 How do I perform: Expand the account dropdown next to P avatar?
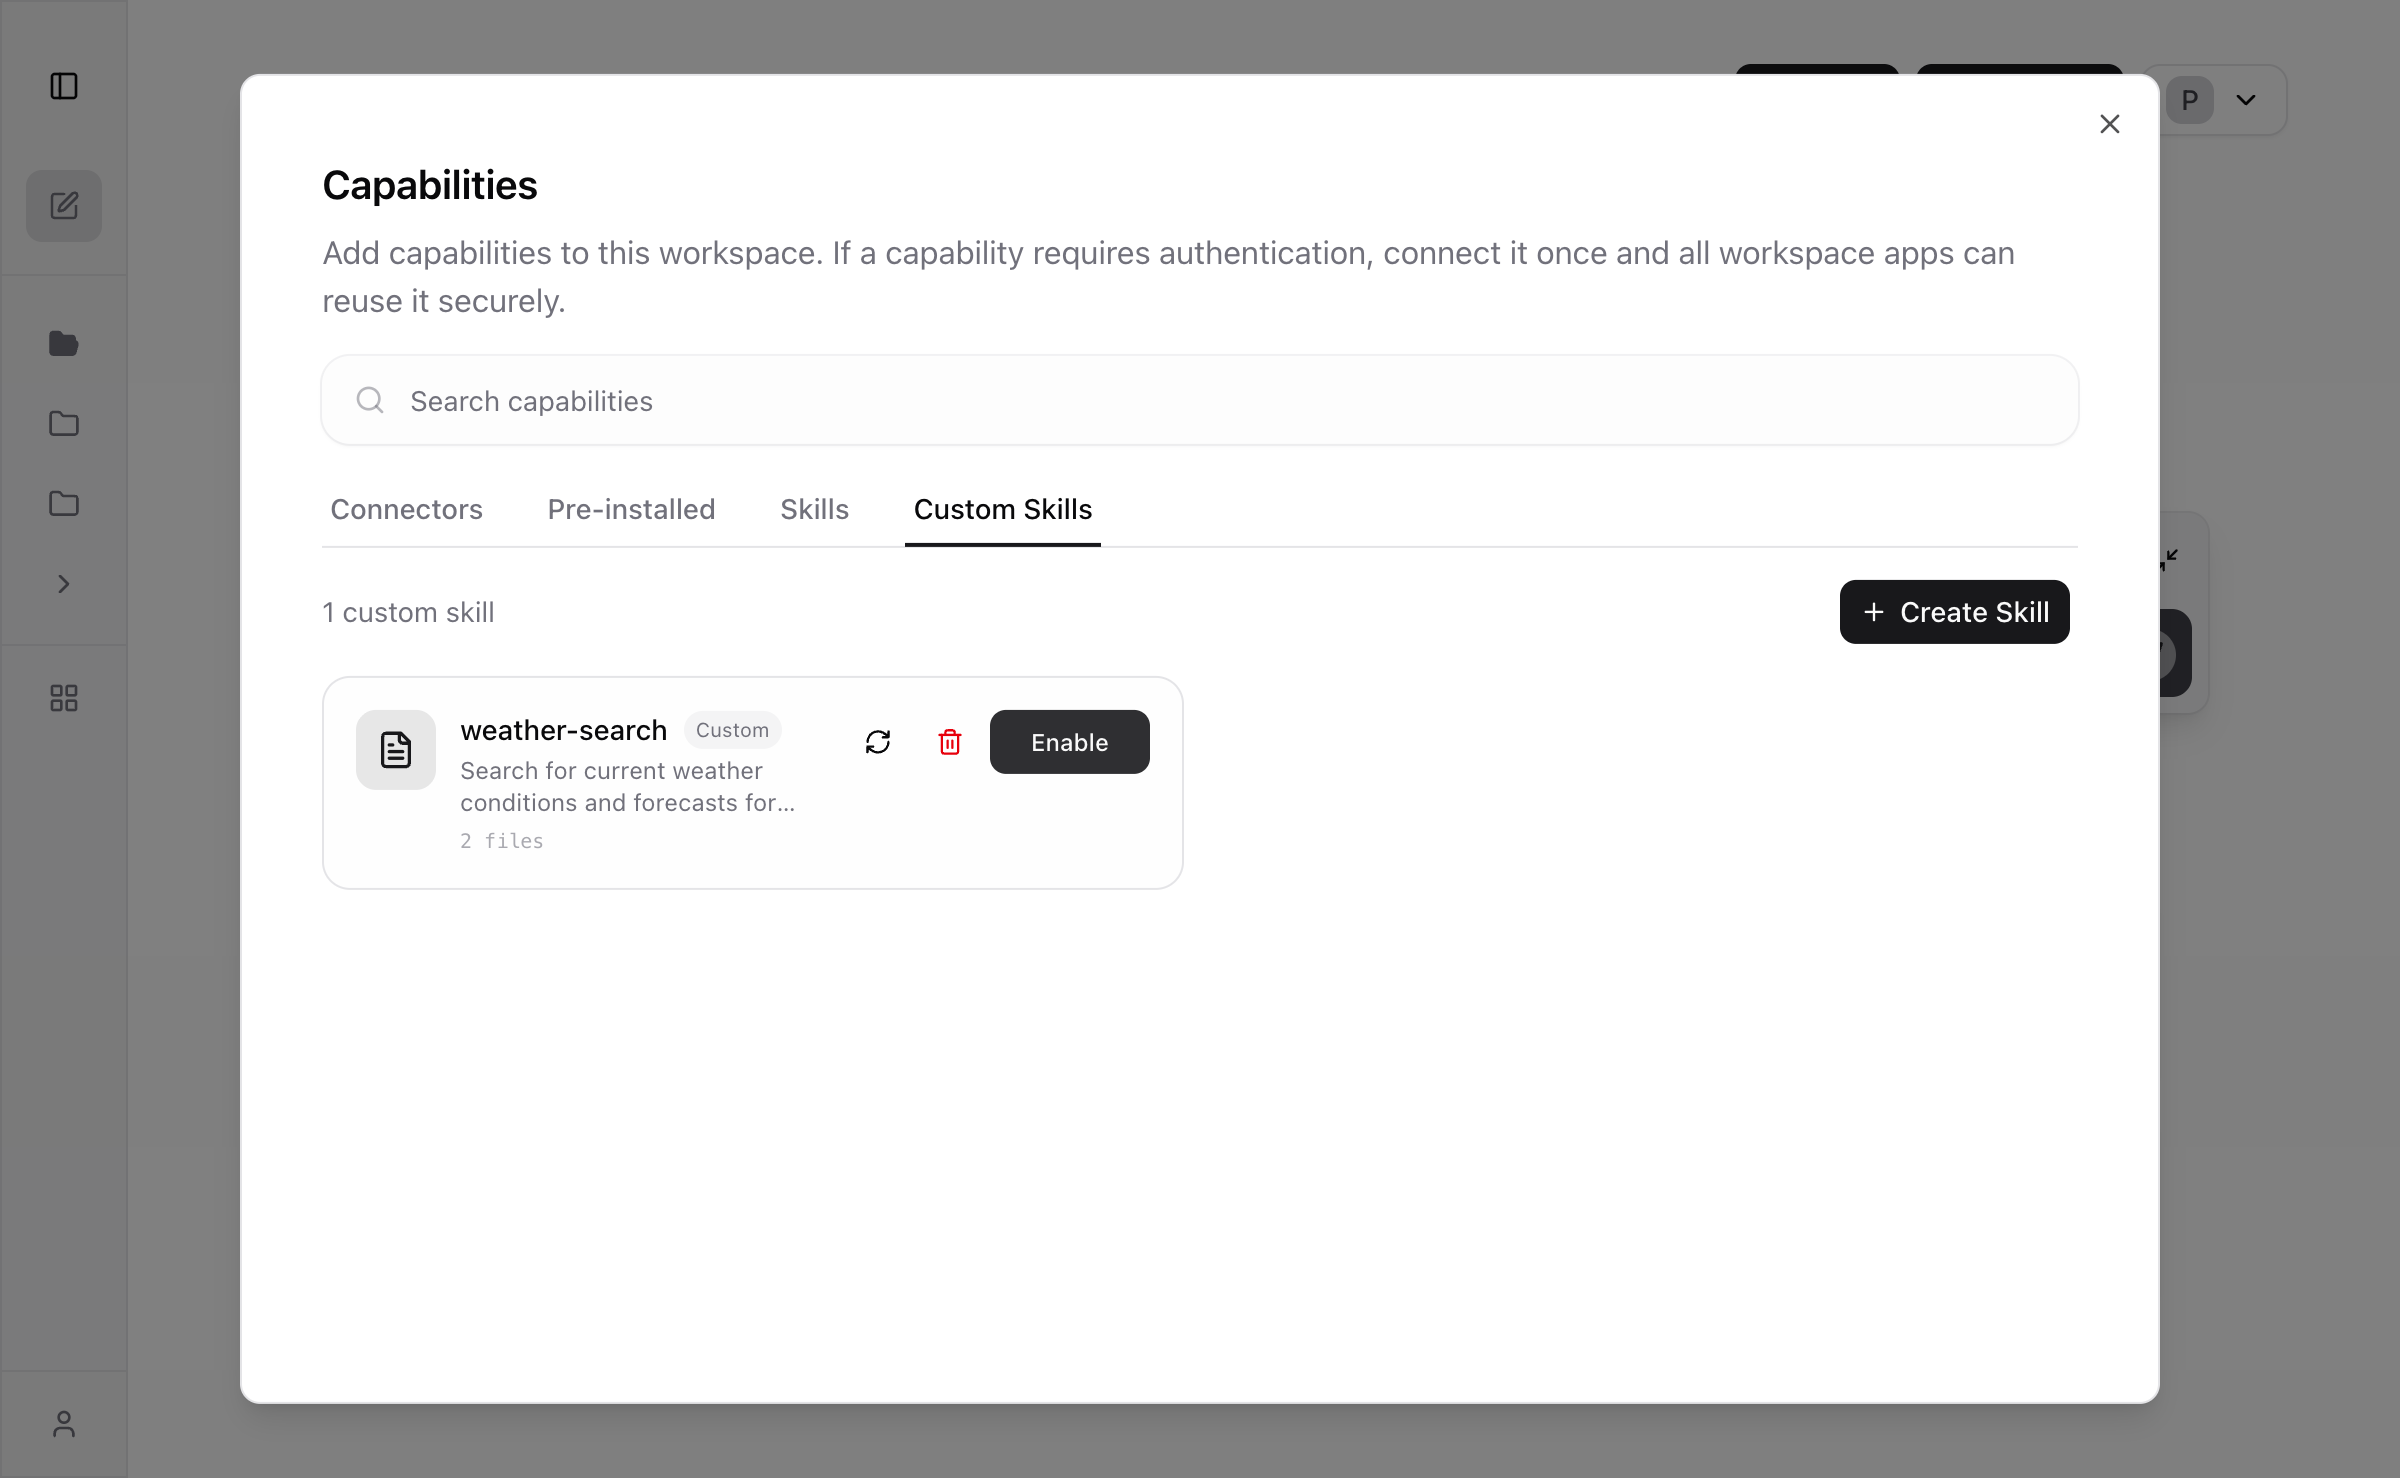coord(2245,100)
